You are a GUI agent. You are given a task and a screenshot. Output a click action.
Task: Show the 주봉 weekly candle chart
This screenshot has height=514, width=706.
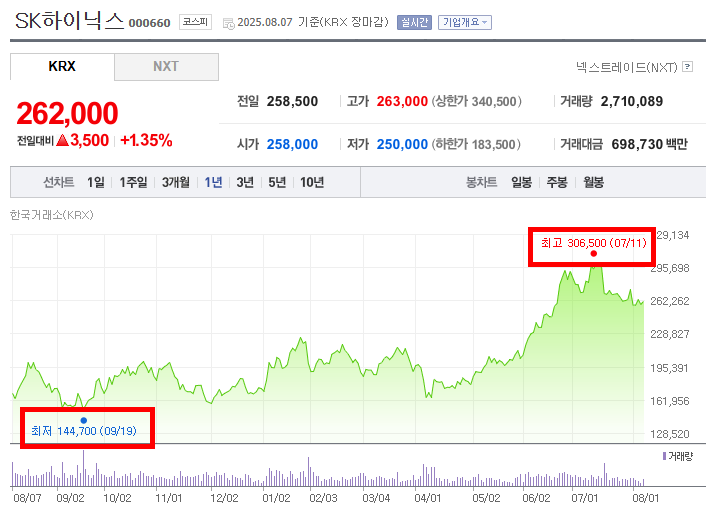pyautogui.click(x=557, y=182)
